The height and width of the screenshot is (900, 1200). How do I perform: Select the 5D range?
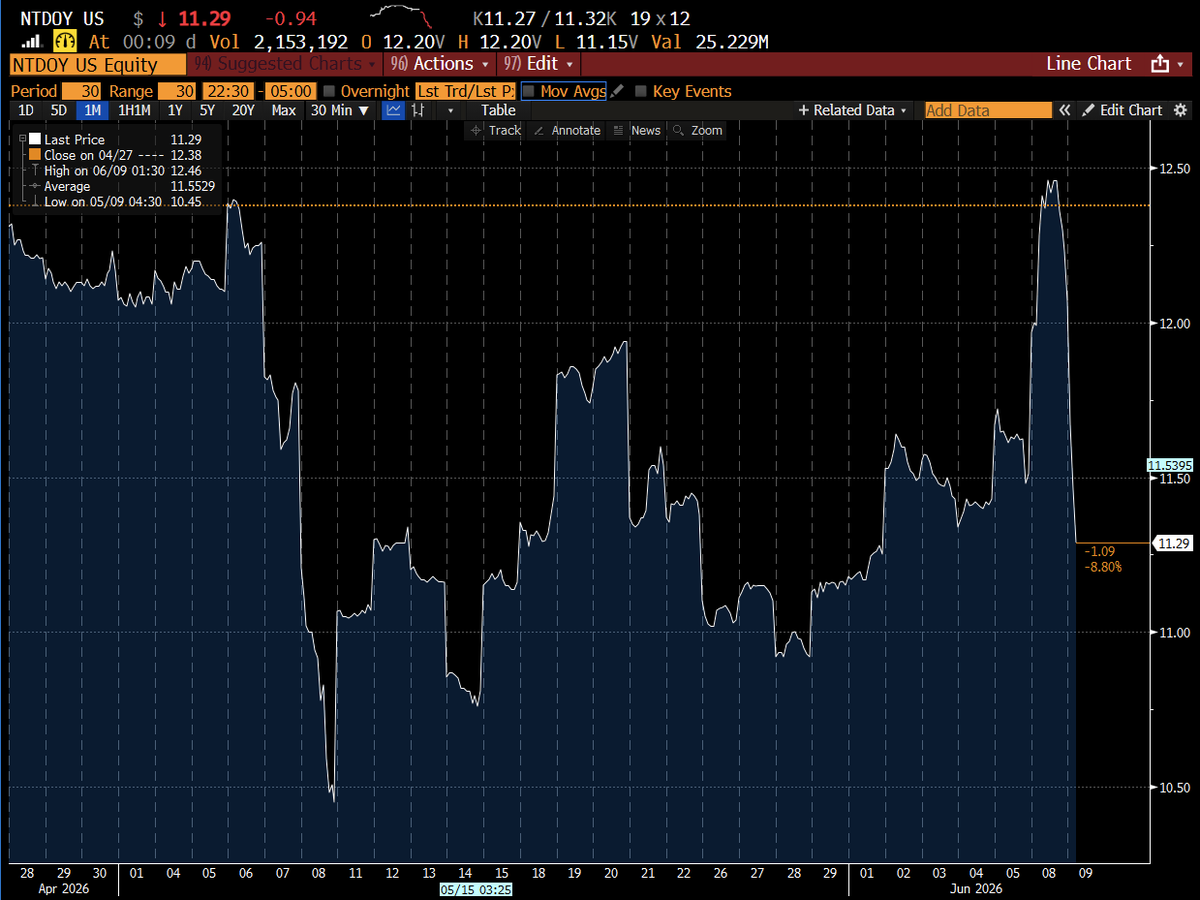point(59,110)
